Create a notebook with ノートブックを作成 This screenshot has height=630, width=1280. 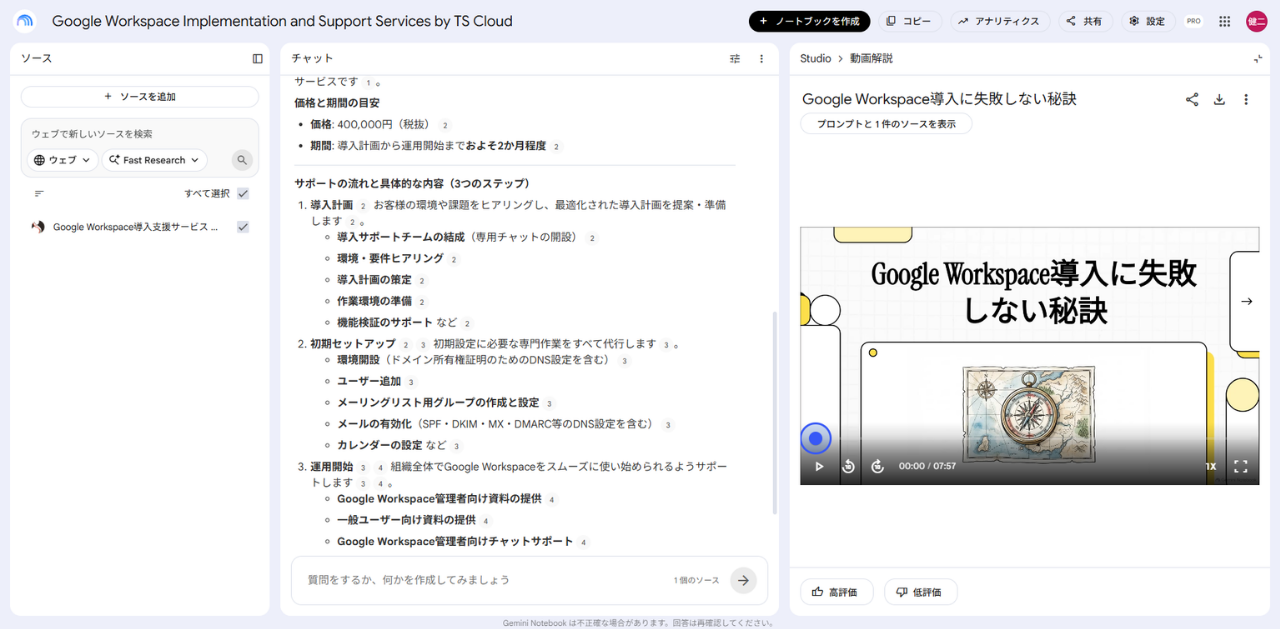(809, 21)
